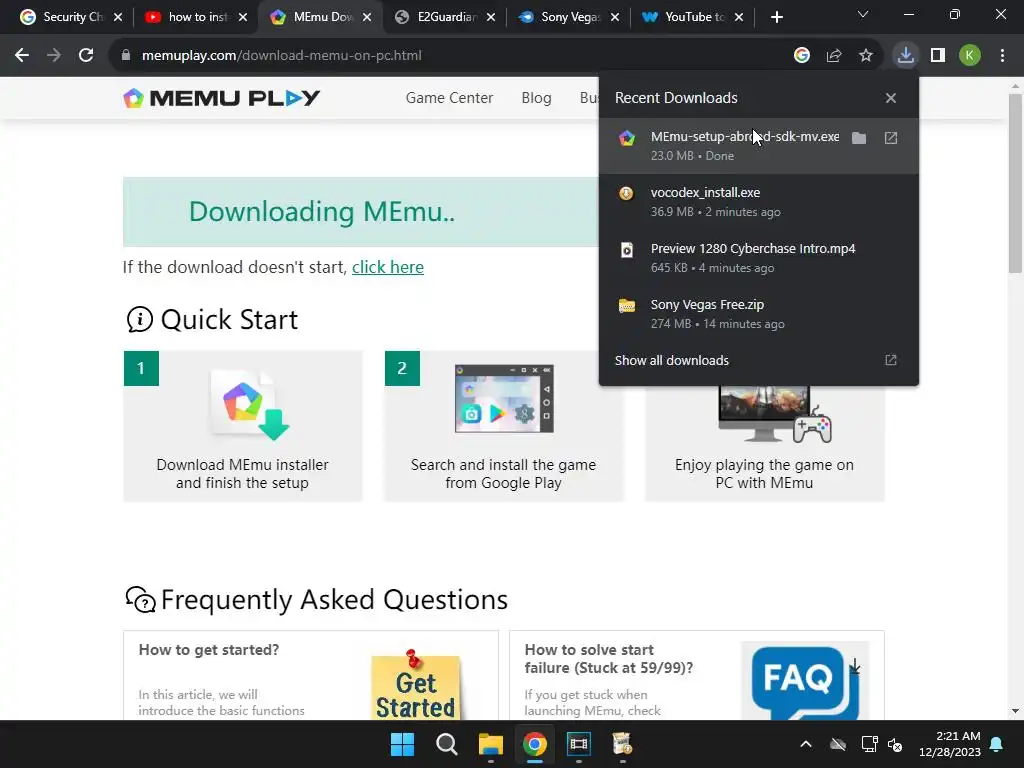Close the Recent Downloads popup
The width and height of the screenshot is (1024, 768).
(x=891, y=98)
